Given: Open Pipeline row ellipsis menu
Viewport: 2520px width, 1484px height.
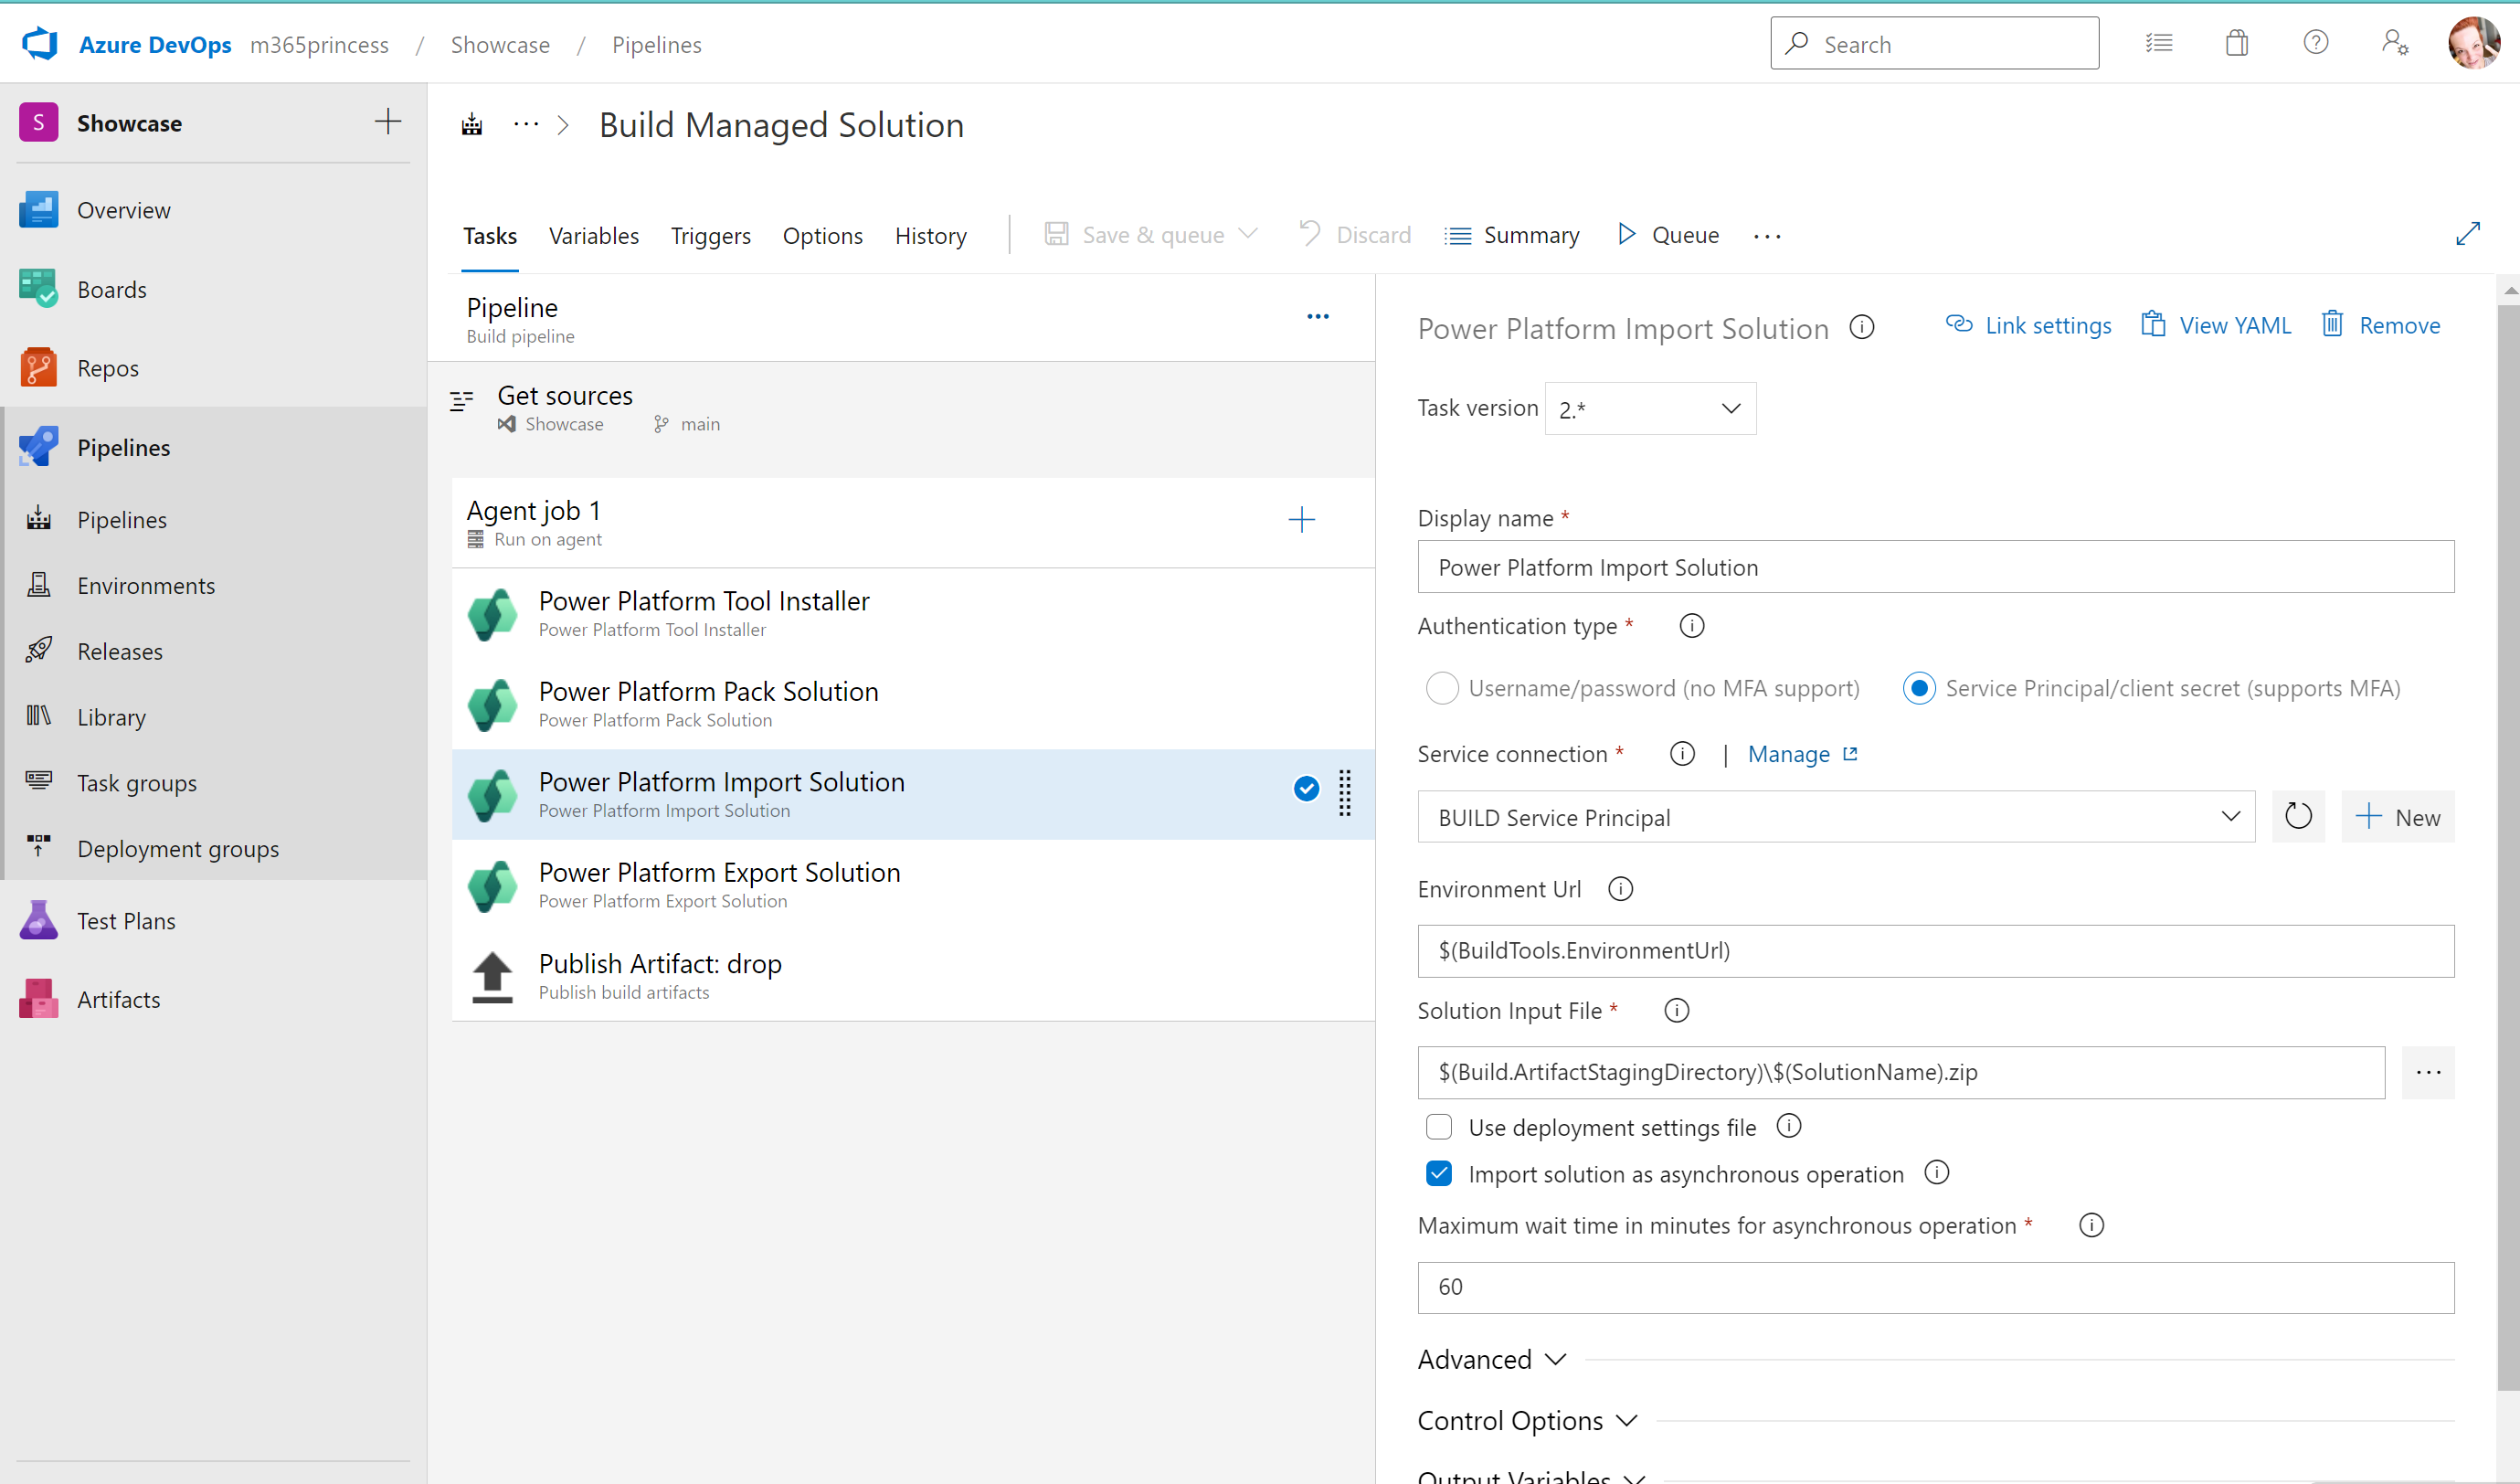Looking at the screenshot, I should click(1318, 317).
